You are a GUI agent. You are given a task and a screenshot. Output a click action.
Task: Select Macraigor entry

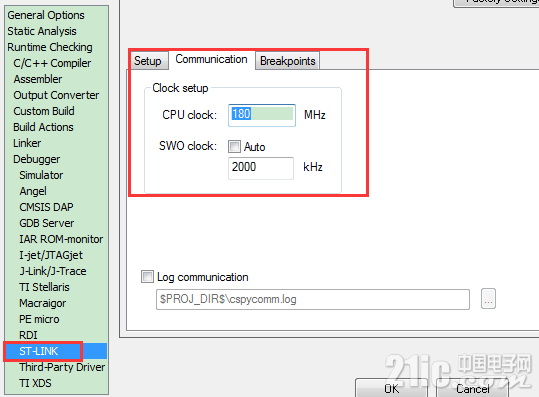42,303
